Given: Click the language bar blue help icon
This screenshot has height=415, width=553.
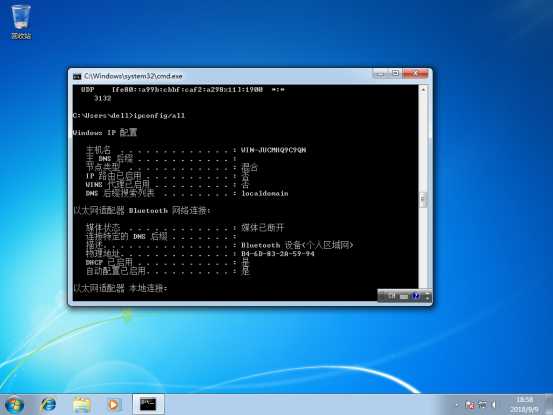Looking at the screenshot, I should (x=416, y=296).
